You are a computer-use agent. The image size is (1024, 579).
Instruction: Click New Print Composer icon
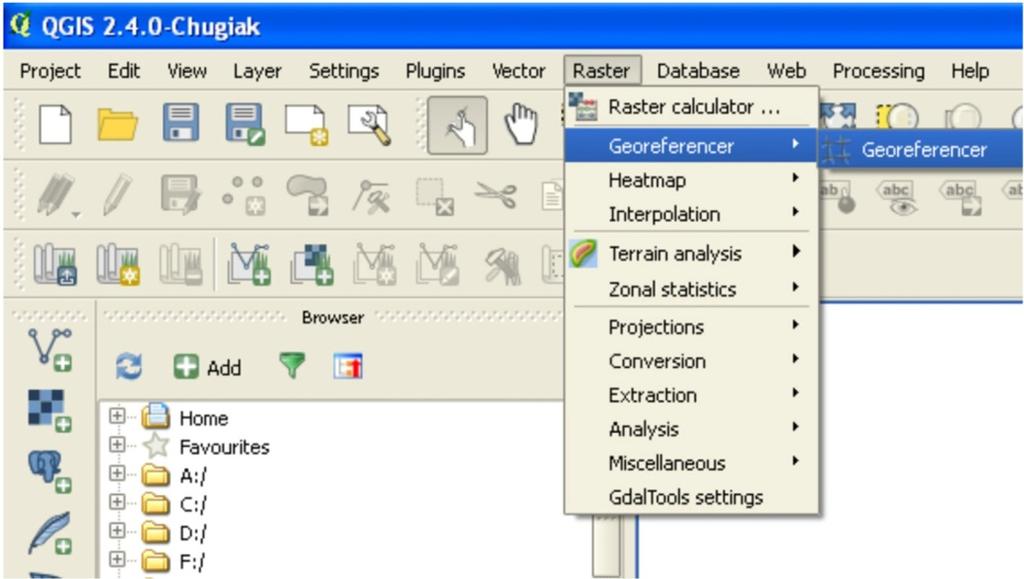point(306,125)
